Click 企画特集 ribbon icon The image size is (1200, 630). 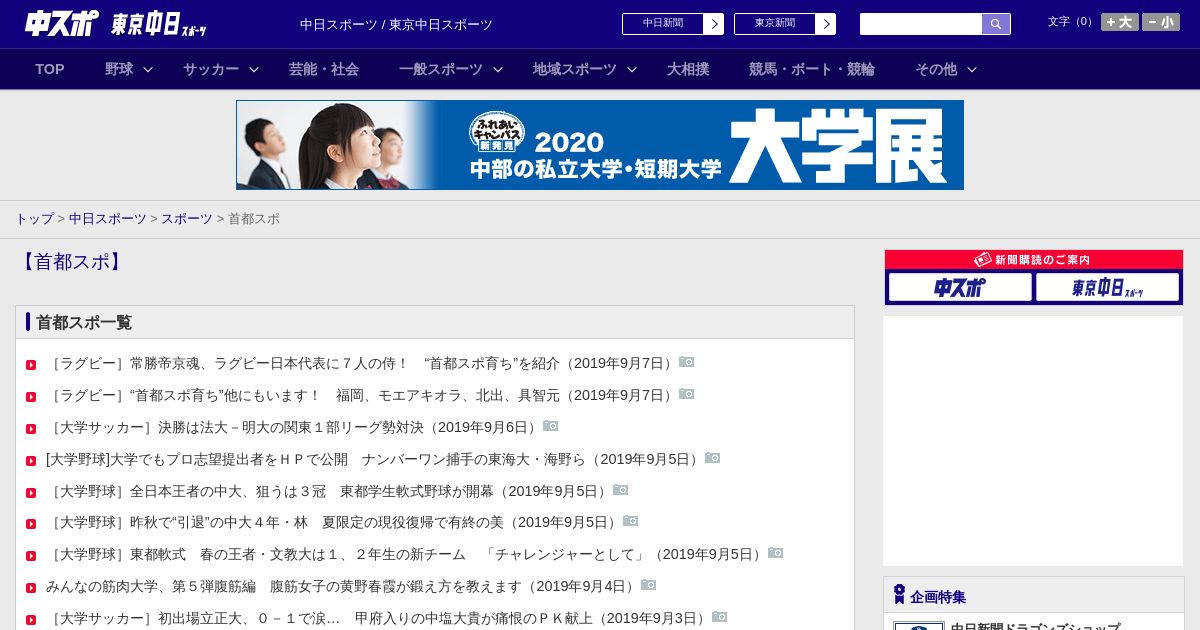(x=899, y=595)
